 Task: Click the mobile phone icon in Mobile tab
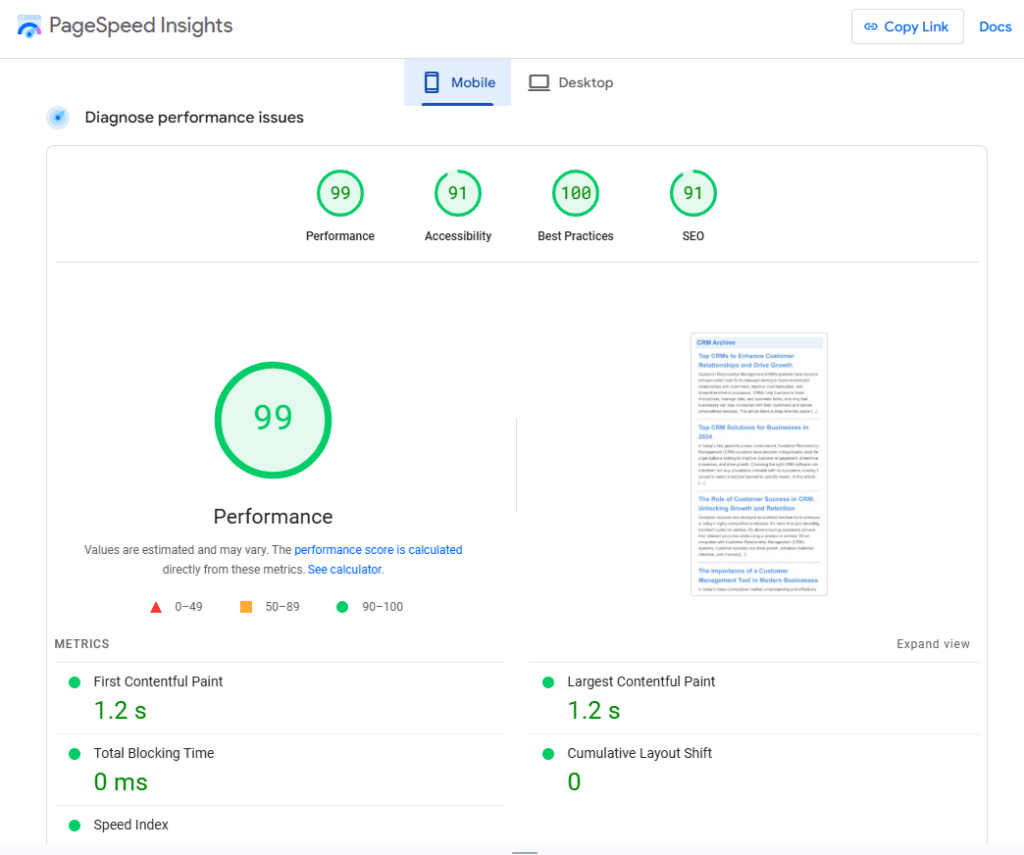click(x=432, y=82)
